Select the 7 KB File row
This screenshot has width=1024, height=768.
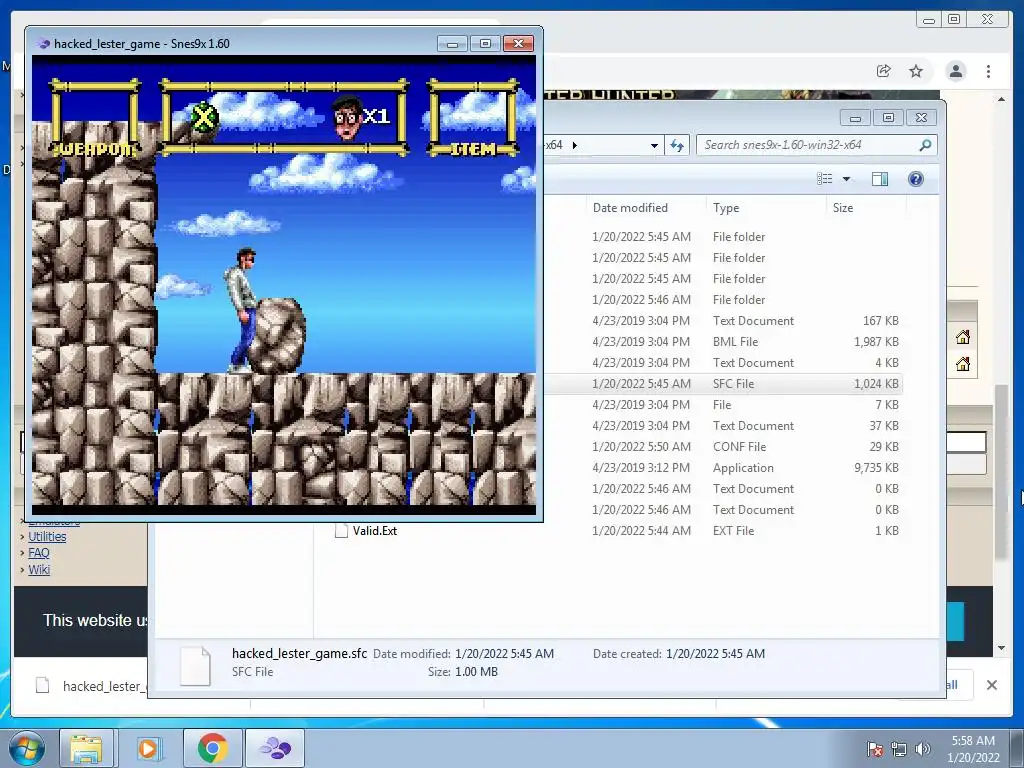click(723, 405)
